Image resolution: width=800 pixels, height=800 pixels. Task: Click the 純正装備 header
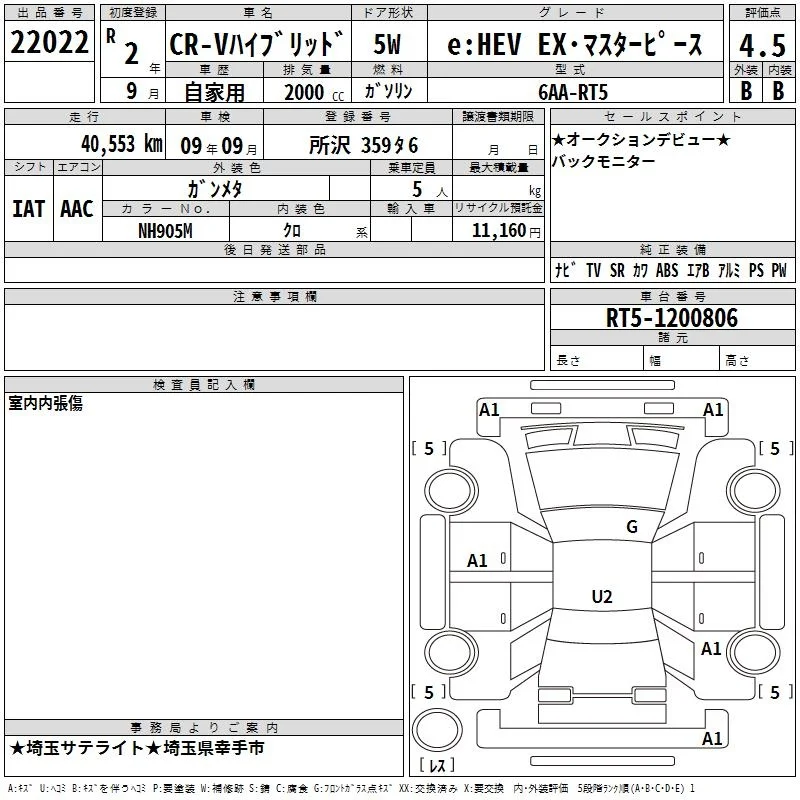click(x=672, y=249)
